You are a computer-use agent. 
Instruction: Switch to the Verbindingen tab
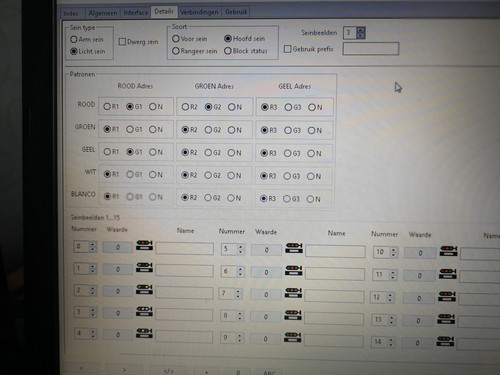(199, 12)
